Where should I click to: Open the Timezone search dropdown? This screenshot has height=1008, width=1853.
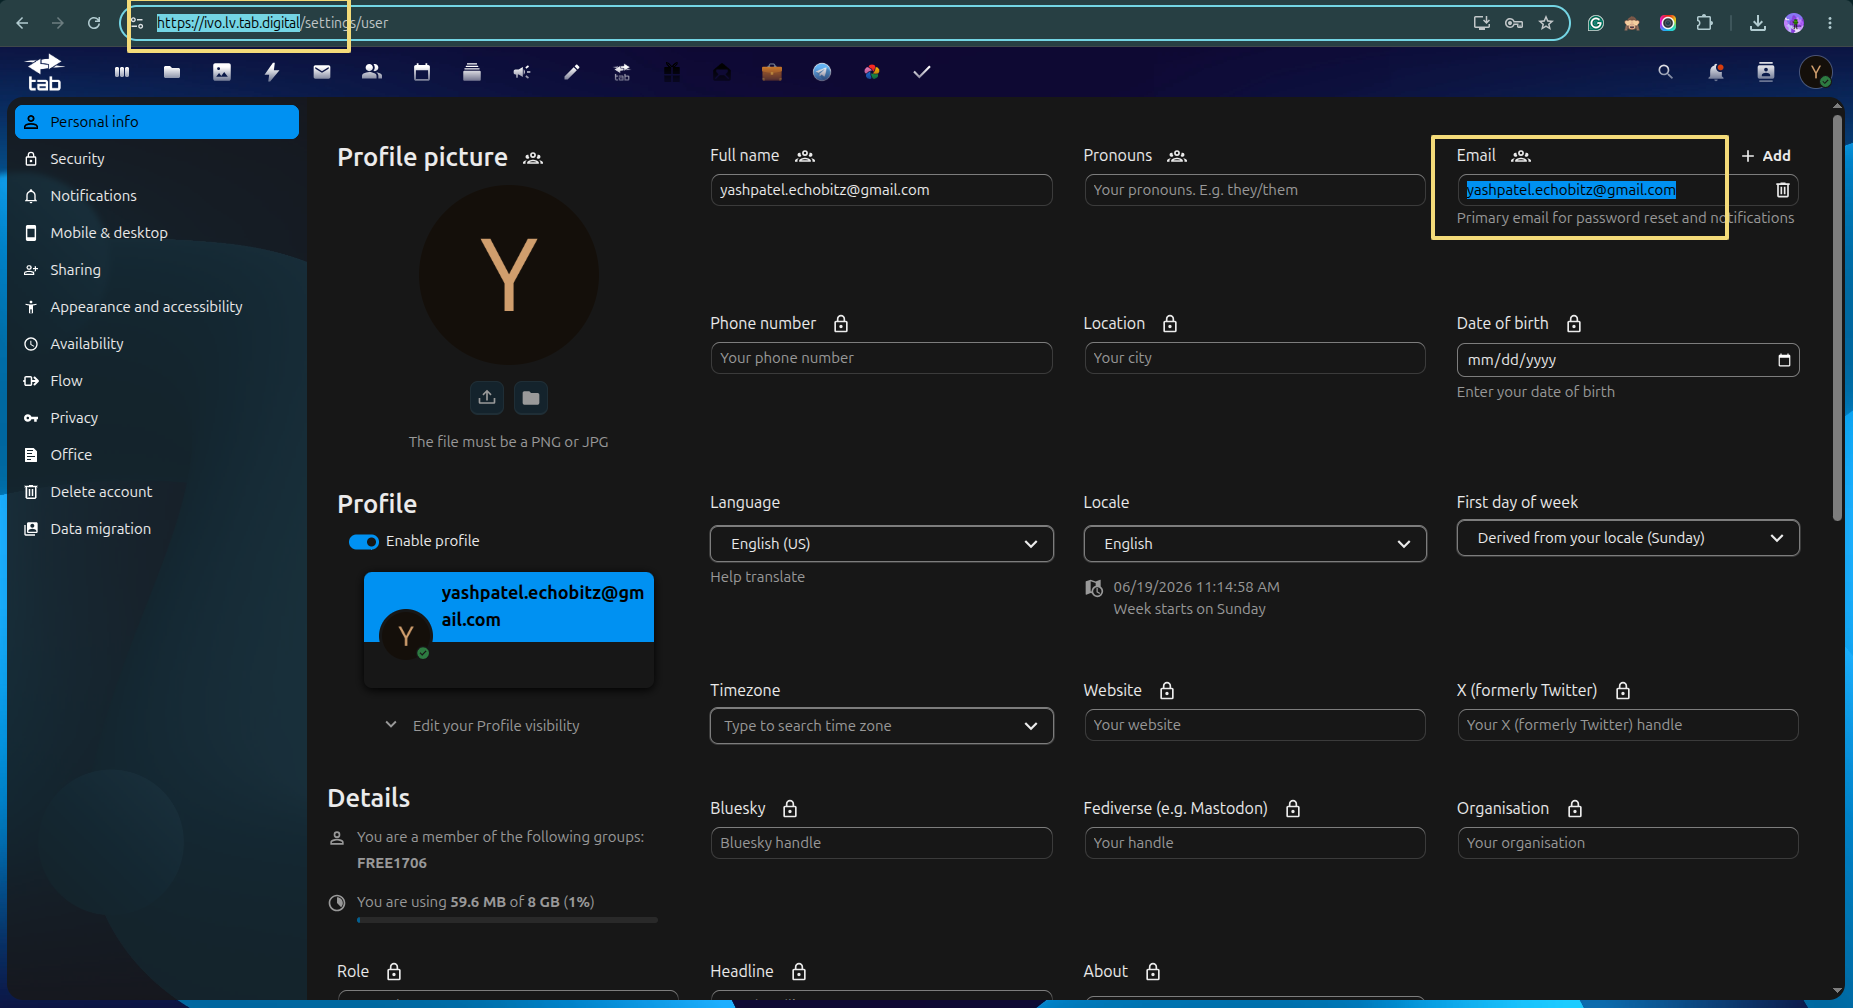tap(882, 726)
